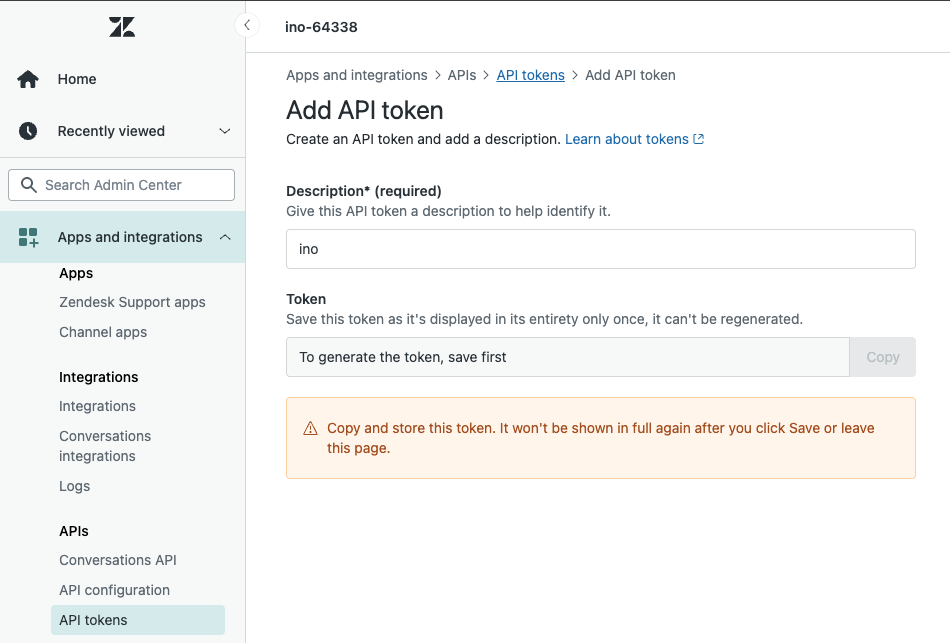Go to Channel apps
Image resolution: width=950 pixels, height=643 pixels.
pyautogui.click(x=103, y=332)
